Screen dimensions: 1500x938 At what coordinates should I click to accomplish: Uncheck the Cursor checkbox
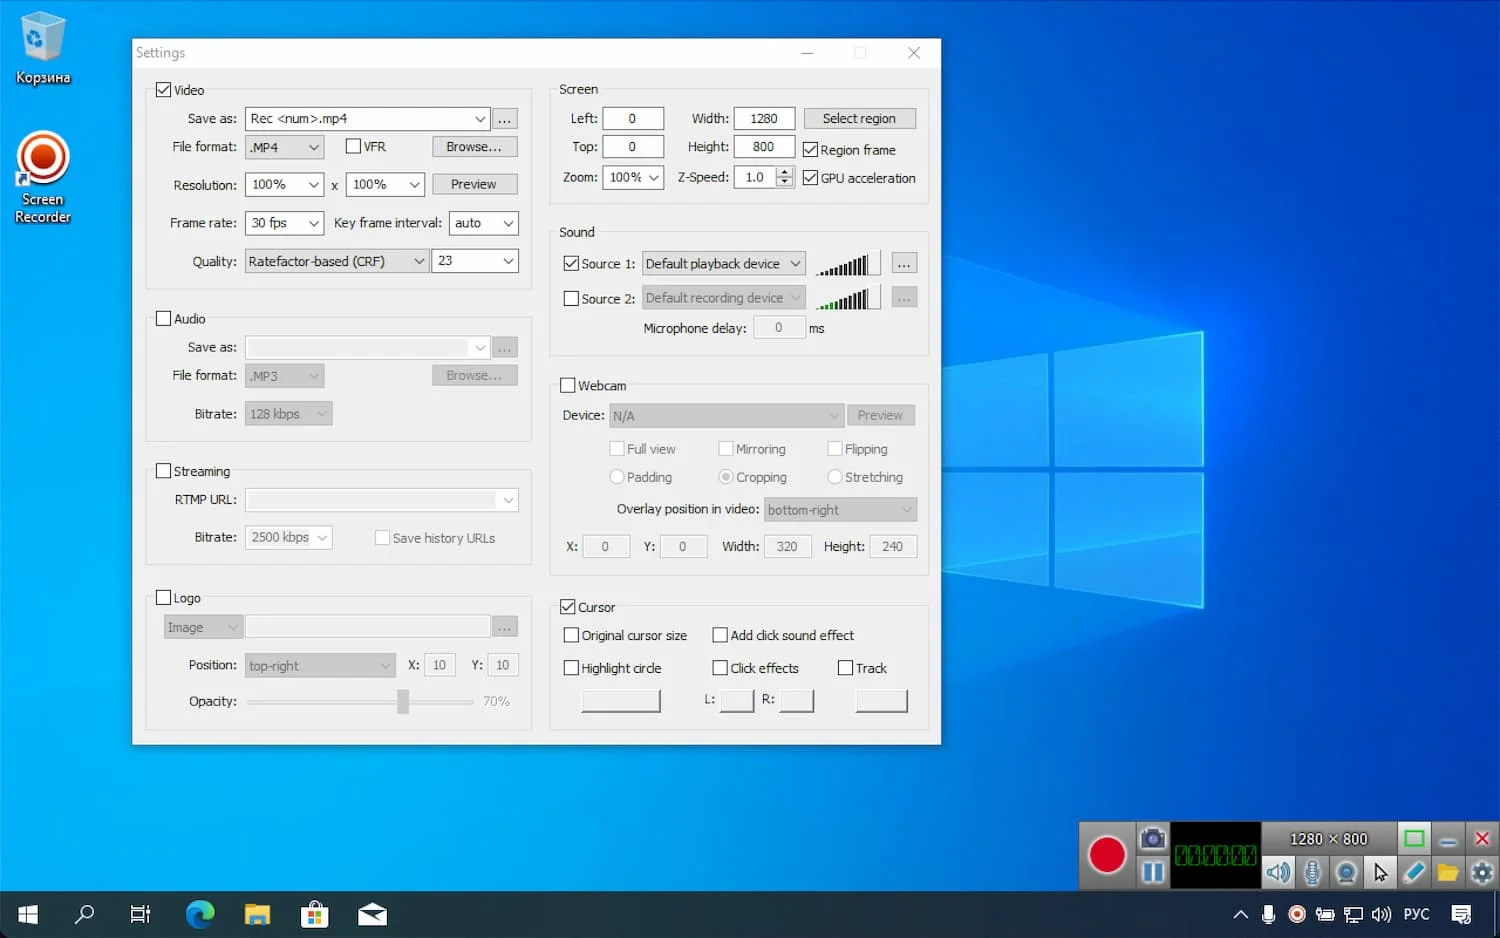pos(568,607)
